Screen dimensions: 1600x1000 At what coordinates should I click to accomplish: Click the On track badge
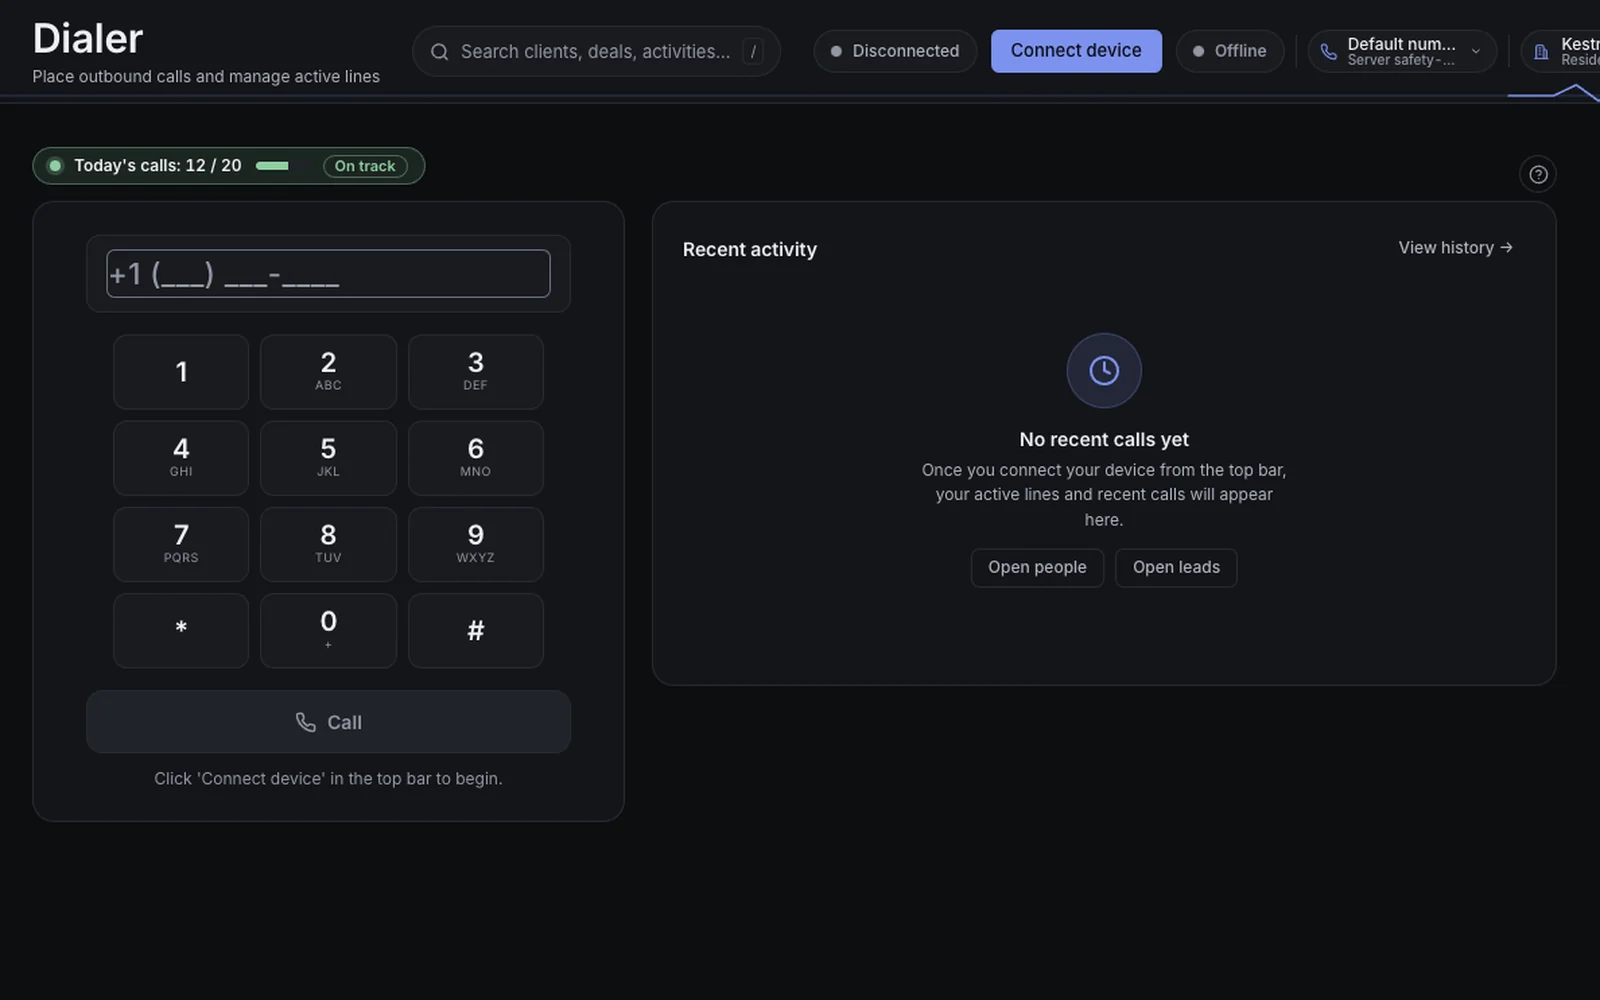(x=365, y=166)
